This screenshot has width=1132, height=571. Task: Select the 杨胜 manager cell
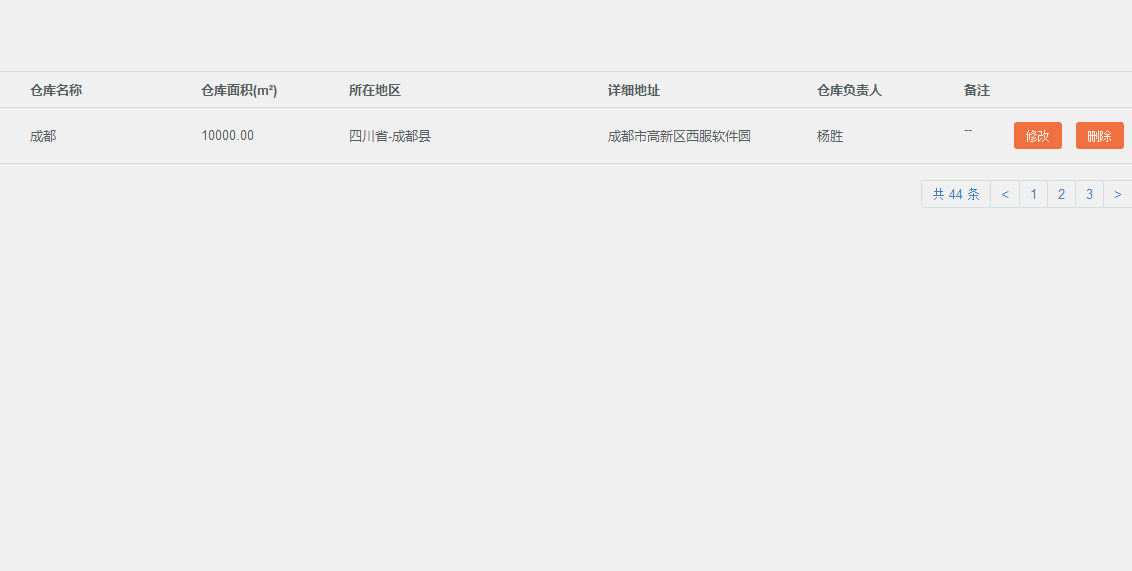coord(830,136)
